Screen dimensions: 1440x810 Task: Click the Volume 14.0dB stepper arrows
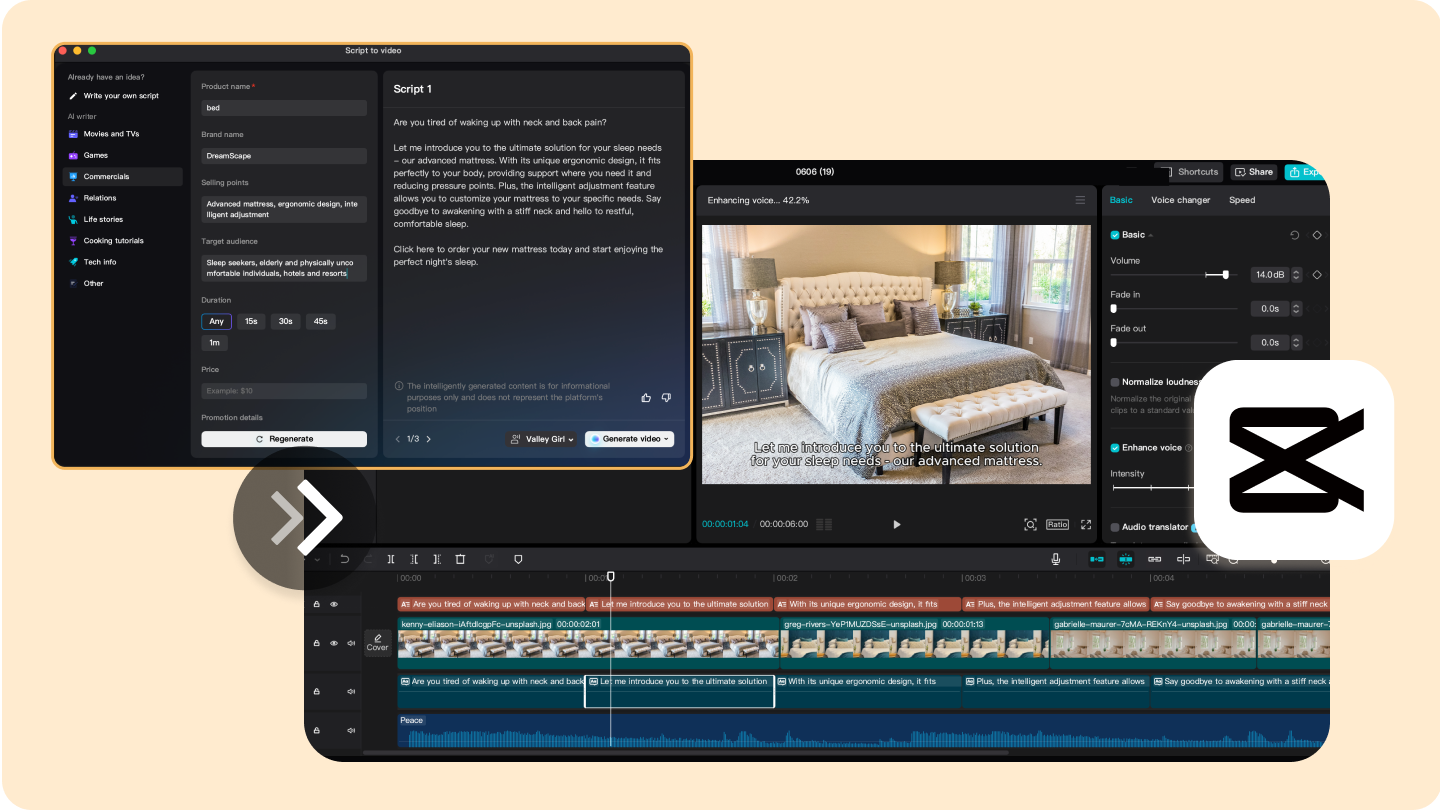[1297, 274]
